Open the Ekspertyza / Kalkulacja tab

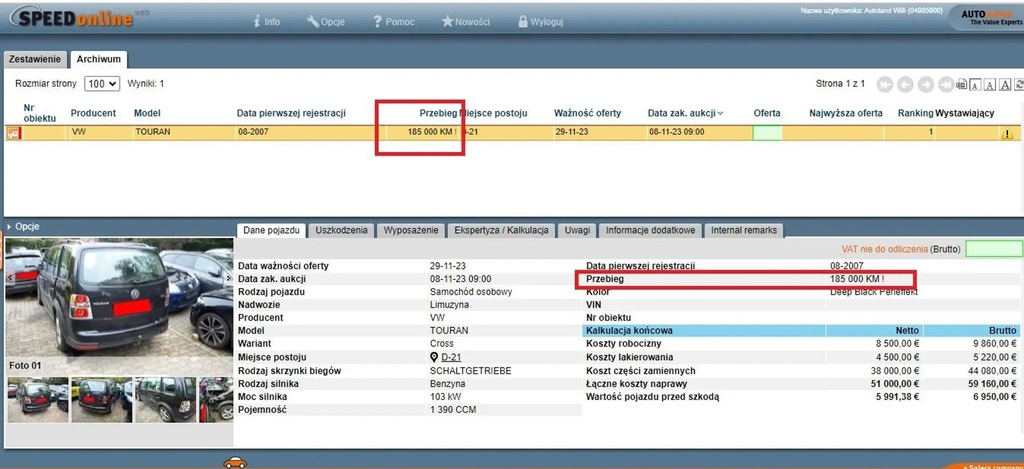502,231
